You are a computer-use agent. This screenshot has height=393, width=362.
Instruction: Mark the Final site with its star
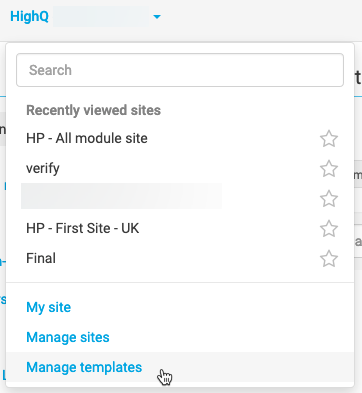329,258
